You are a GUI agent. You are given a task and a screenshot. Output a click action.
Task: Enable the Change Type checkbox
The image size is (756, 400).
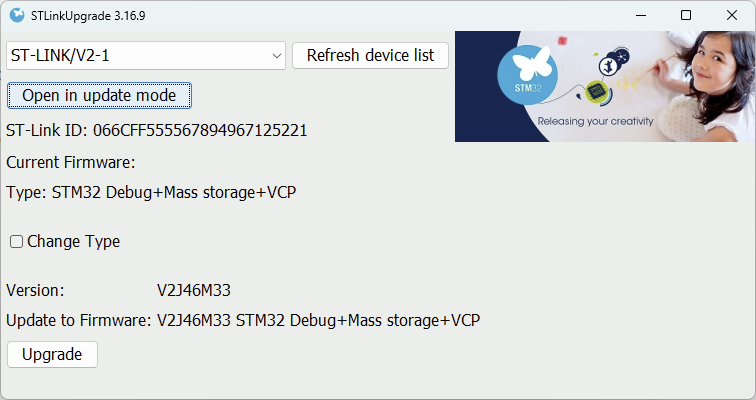tap(16, 242)
